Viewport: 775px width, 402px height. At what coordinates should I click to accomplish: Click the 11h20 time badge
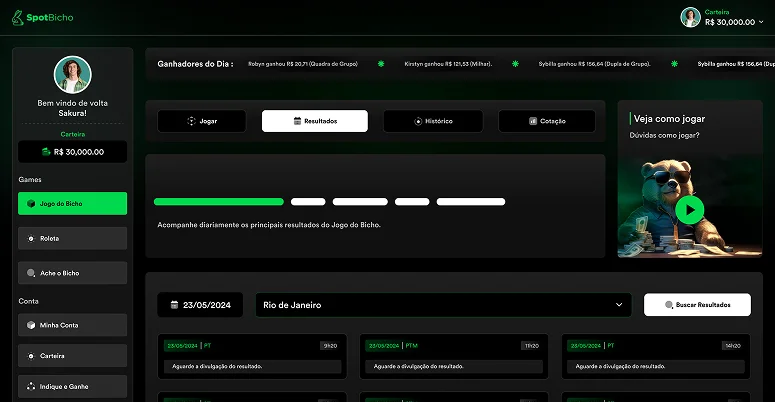(532, 346)
